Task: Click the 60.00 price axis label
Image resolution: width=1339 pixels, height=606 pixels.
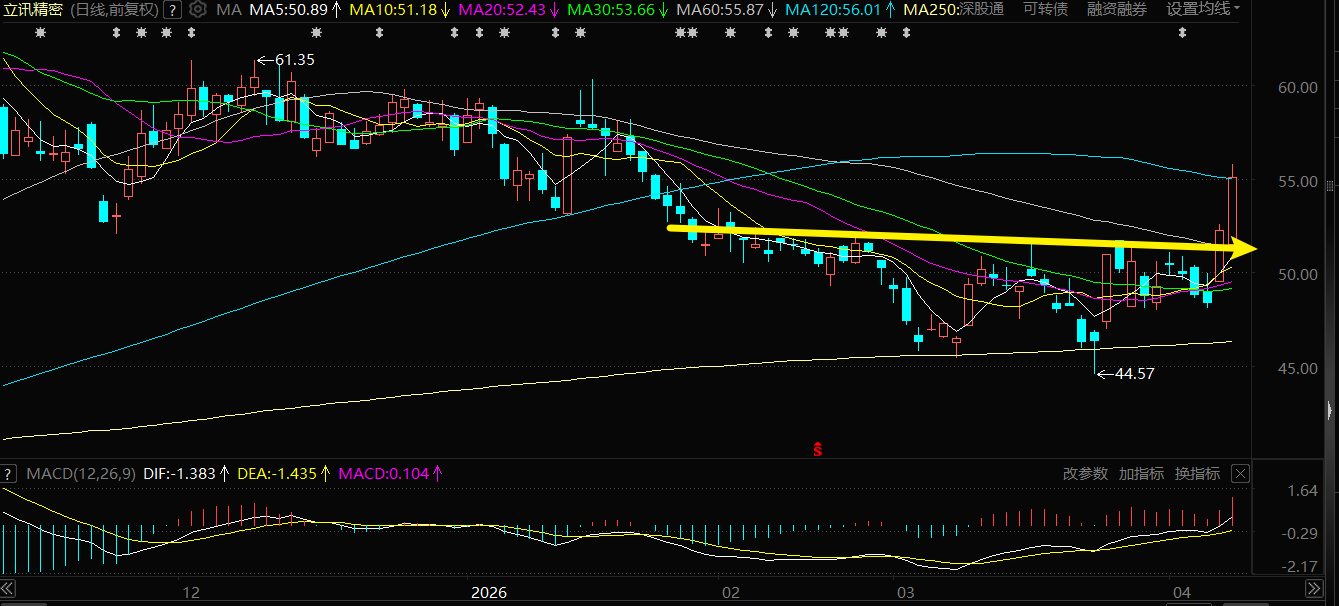Action: [1298, 87]
